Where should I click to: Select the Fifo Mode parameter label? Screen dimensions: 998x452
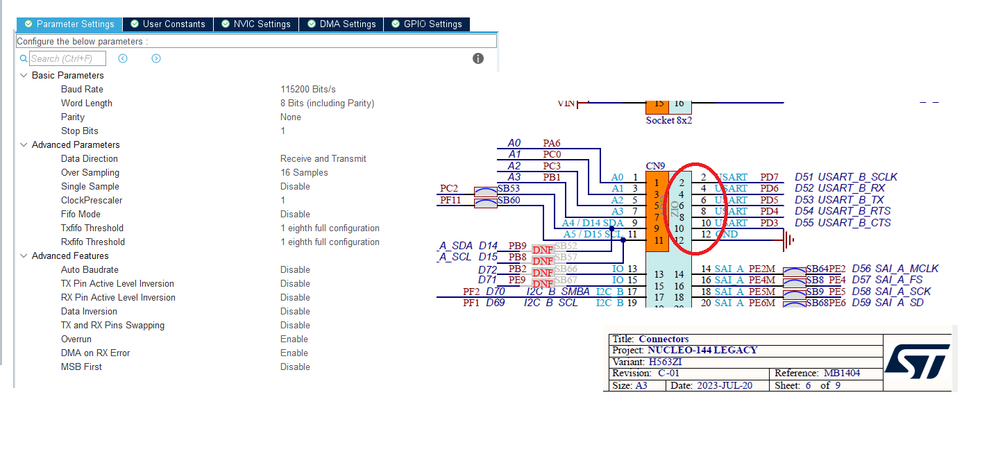tap(81, 215)
